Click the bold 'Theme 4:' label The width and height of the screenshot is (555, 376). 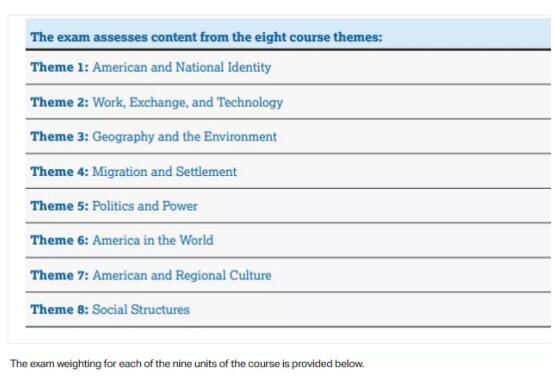(59, 171)
